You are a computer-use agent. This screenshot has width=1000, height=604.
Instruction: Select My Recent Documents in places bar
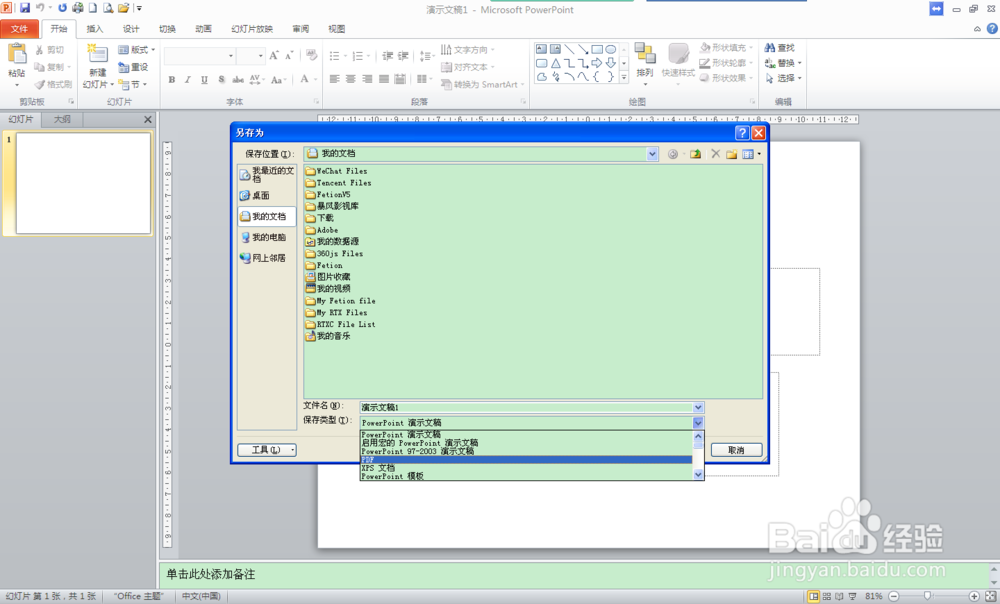pyautogui.click(x=267, y=174)
